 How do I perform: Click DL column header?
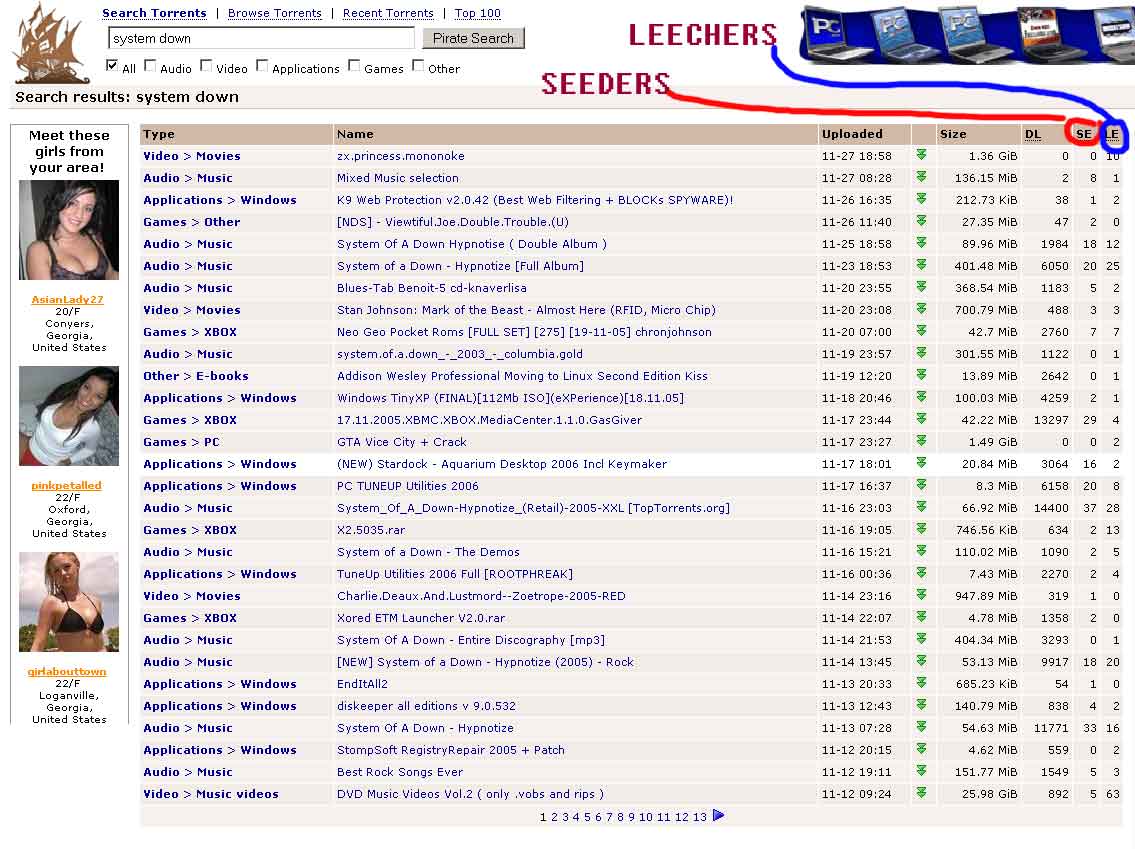(x=1033, y=134)
